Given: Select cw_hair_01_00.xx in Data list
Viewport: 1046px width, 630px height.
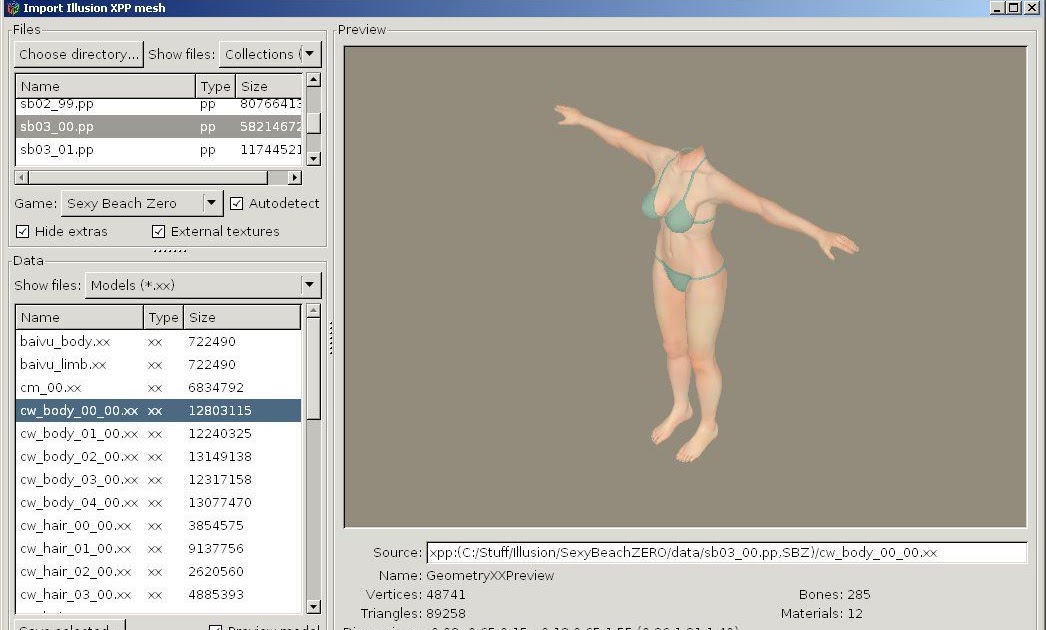Looking at the screenshot, I should pyautogui.click(x=158, y=549).
